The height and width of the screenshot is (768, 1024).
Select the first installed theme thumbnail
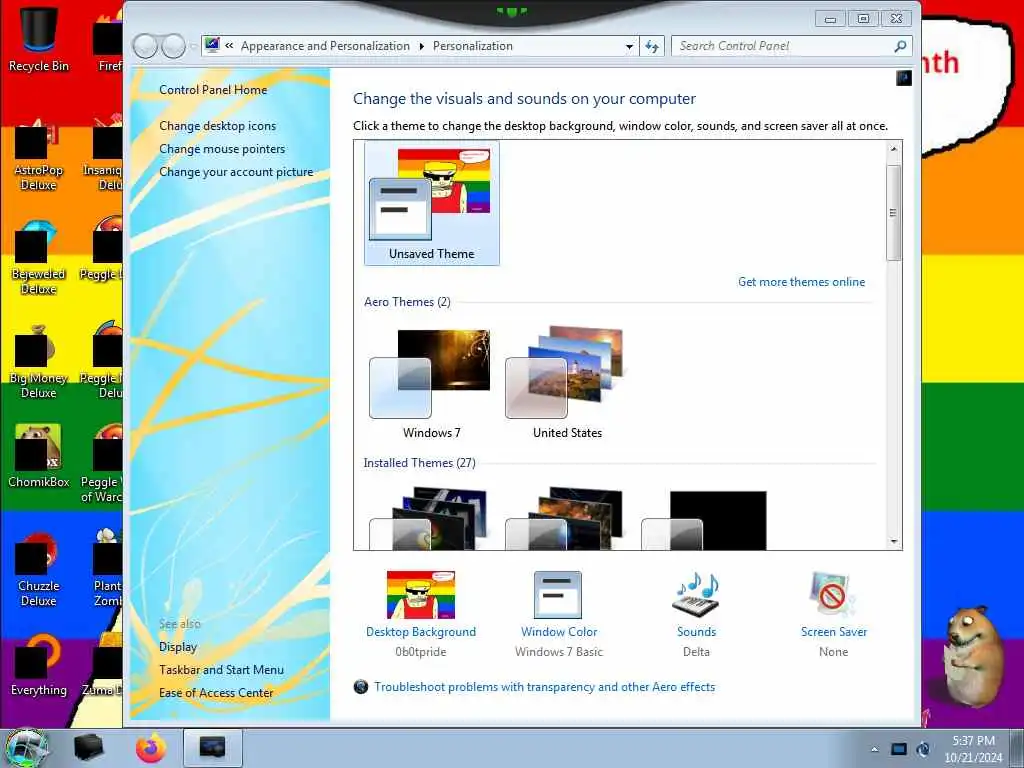[x=429, y=519]
